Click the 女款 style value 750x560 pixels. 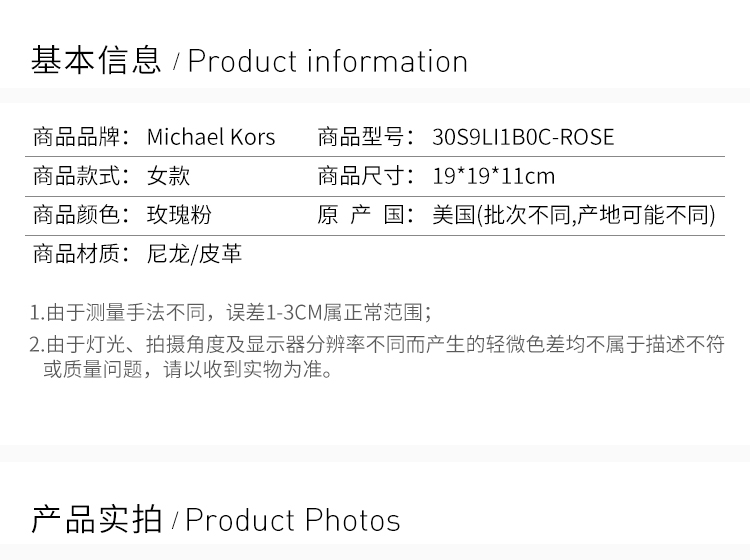pyautogui.click(x=168, y=177)
